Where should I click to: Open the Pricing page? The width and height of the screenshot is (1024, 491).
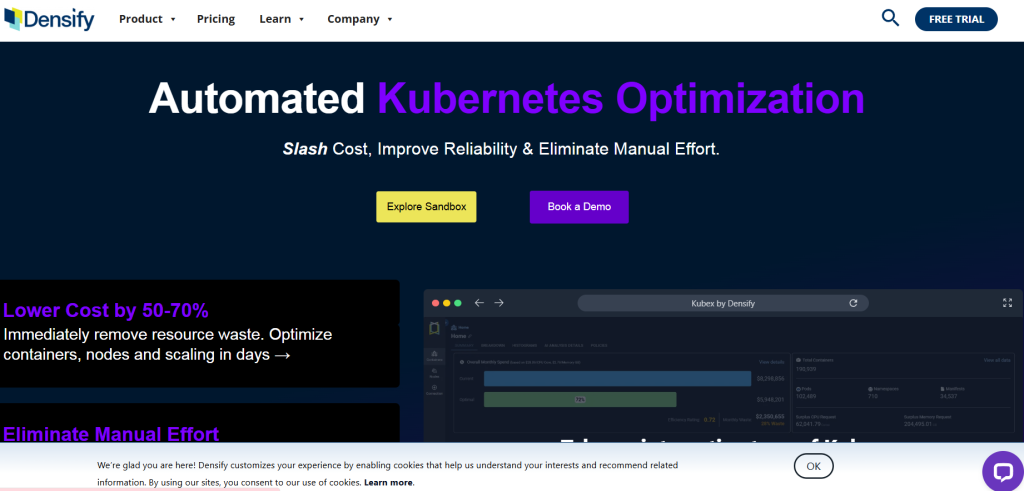[216, 19]
